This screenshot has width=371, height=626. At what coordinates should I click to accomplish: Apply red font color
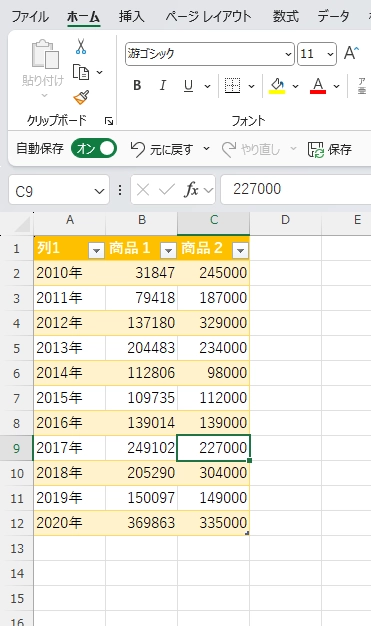[x=318, y=85]
